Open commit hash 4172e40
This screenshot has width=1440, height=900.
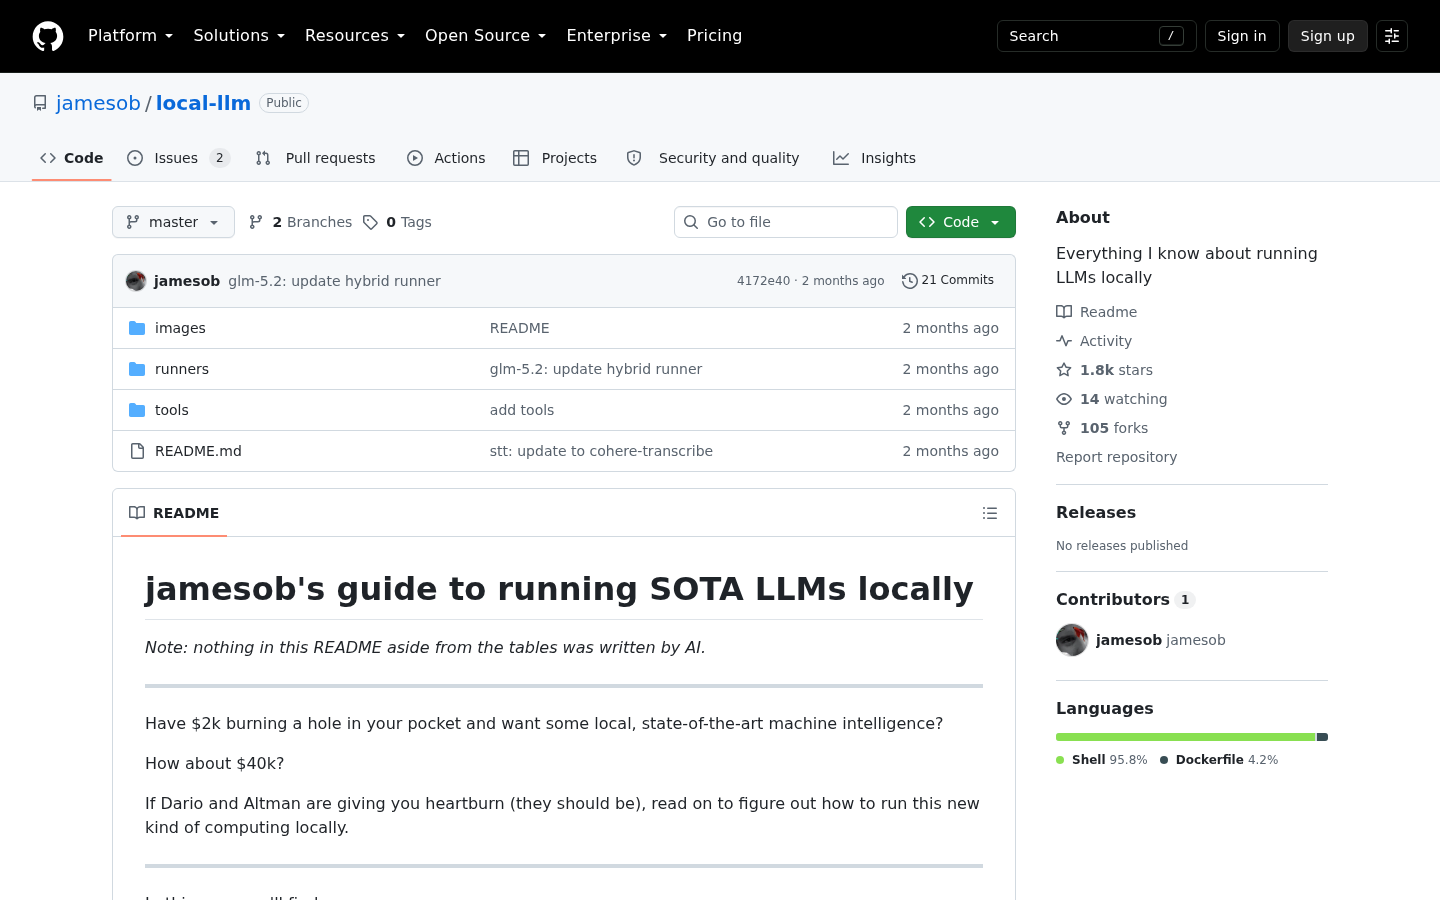tap(763, 281)
